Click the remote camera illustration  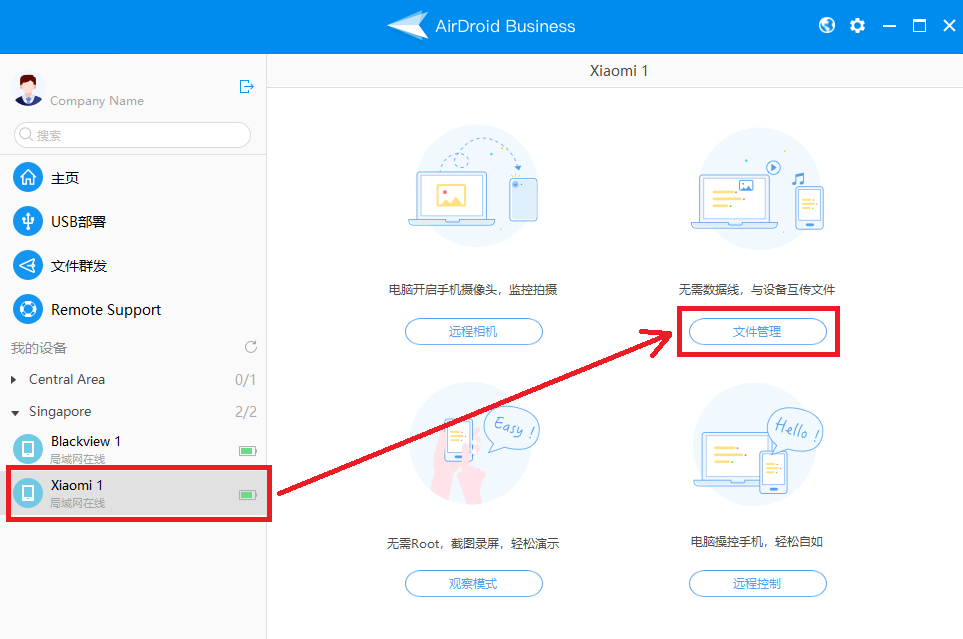coord(474,186)
